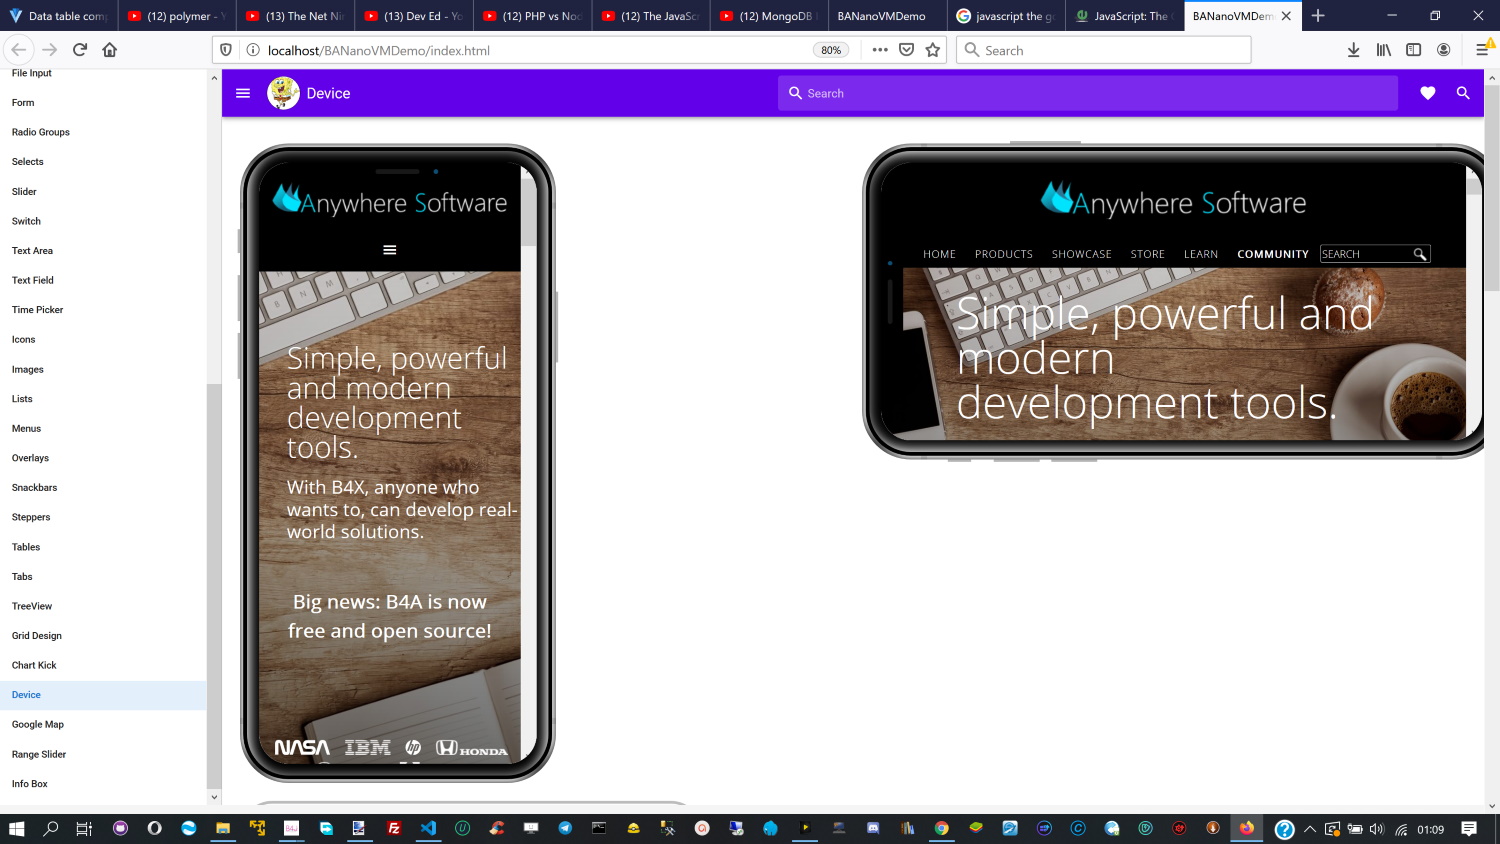Click the SpongeBob avatar logo in header
The image size is (1500, 844).
click(x=284, y=93)
